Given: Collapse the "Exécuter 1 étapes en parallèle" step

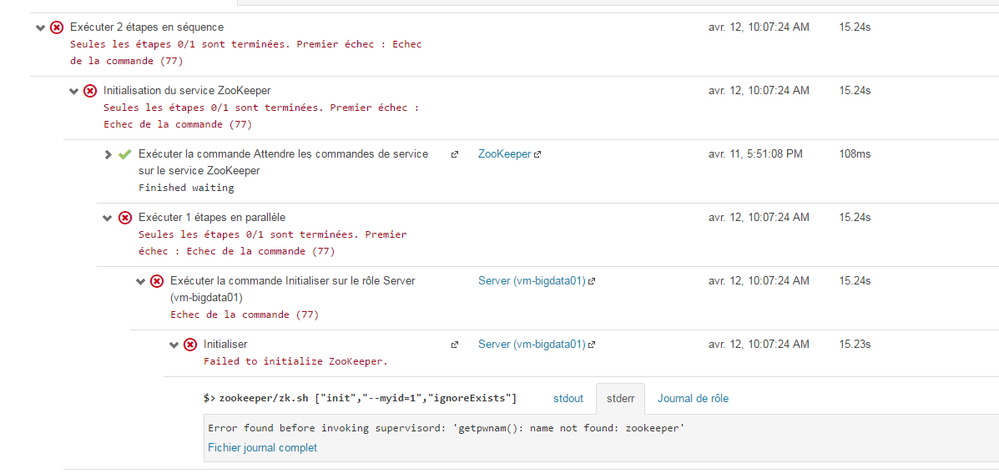Looking at the screenshot, I should 108,217.
